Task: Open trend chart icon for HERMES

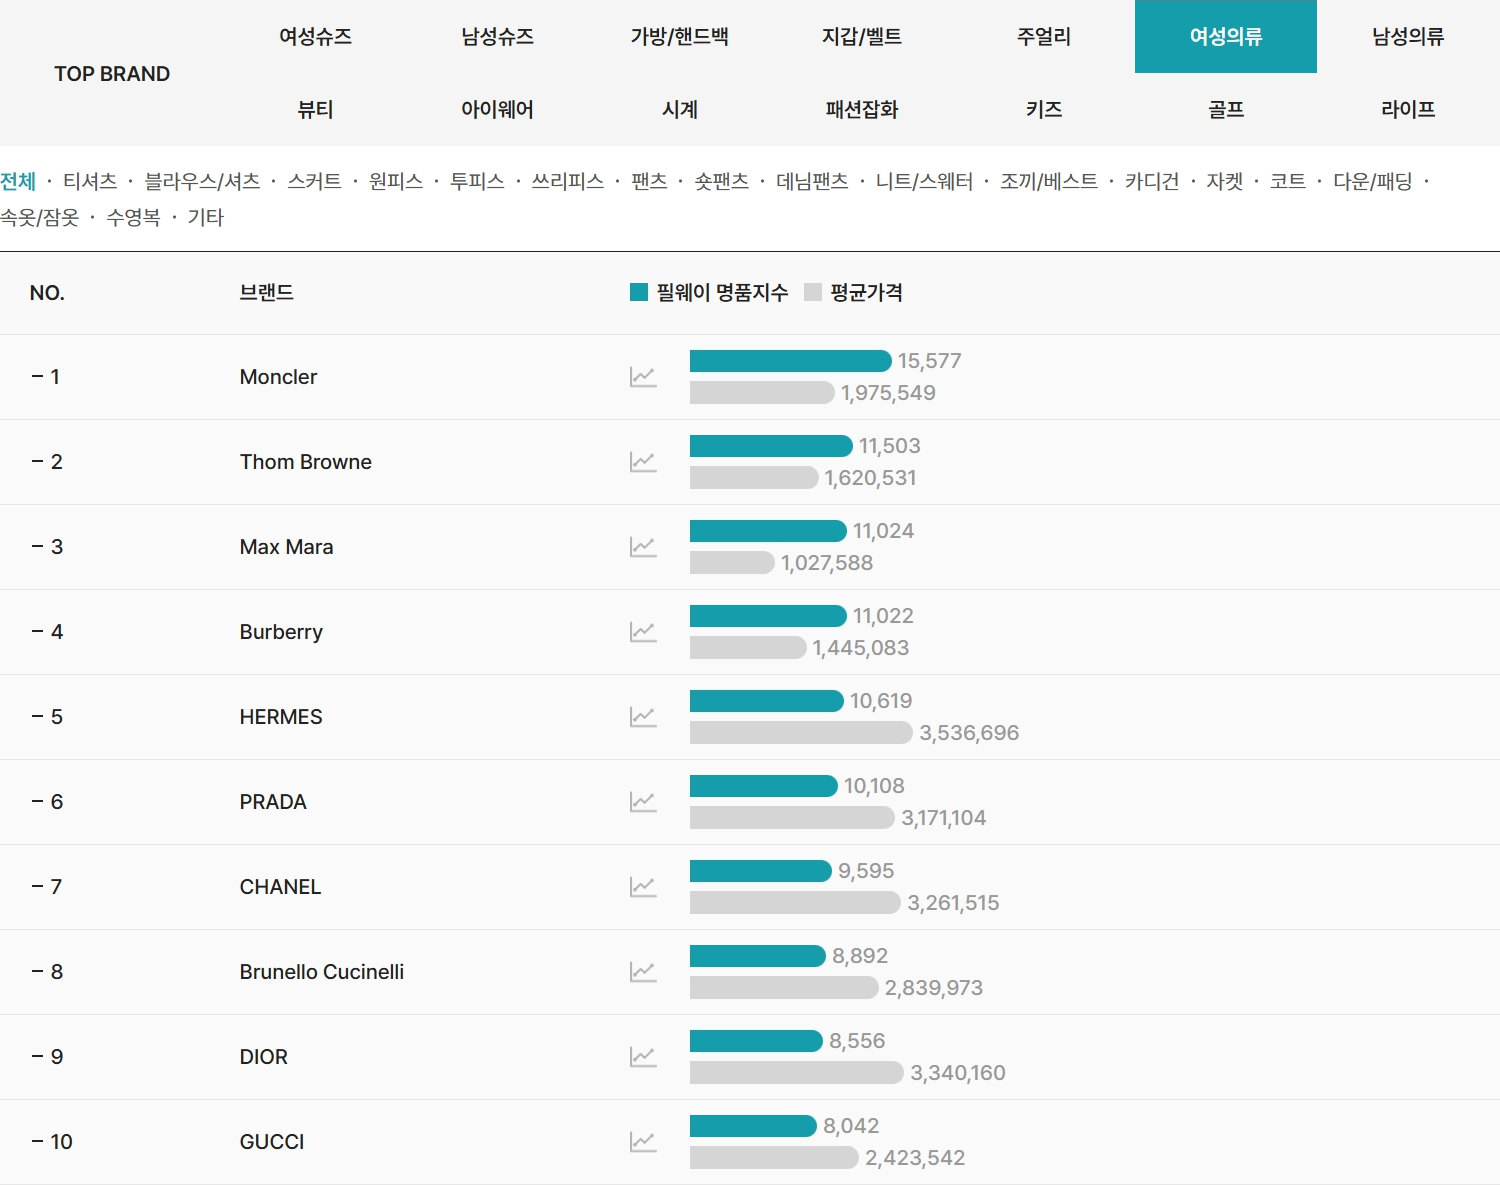Action: tap(643, 717)
